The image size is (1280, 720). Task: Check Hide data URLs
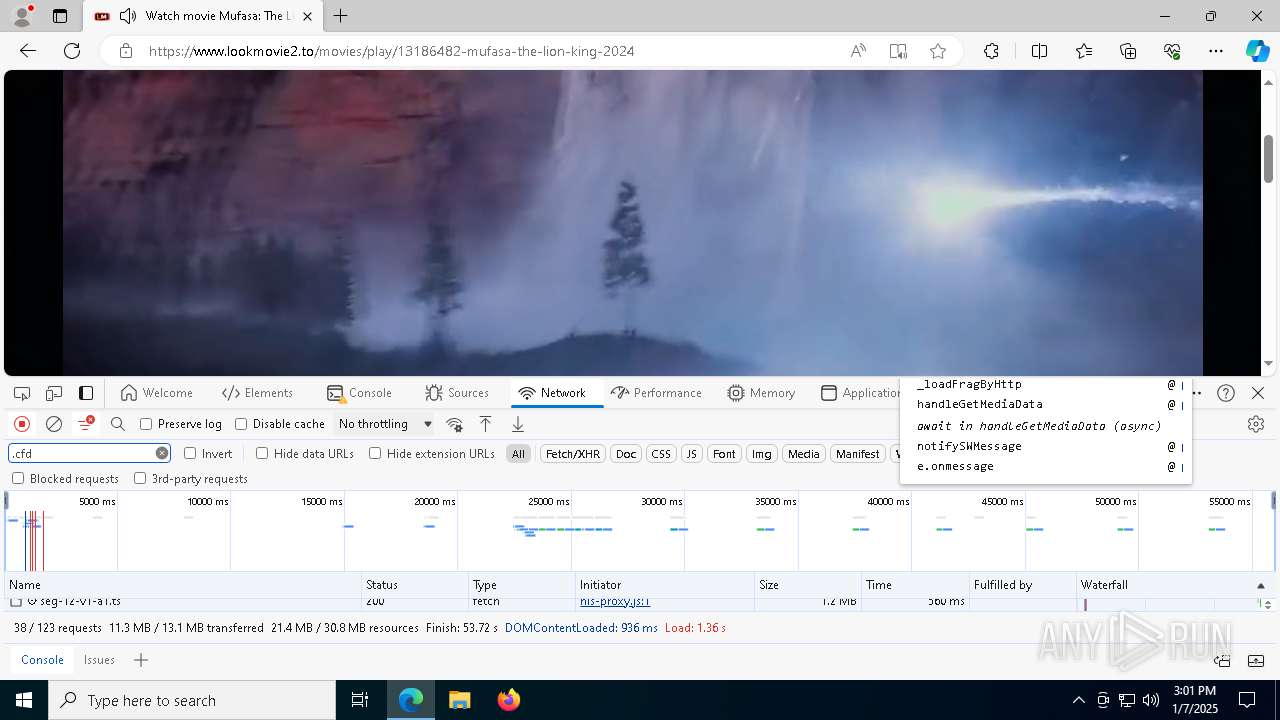262,453
